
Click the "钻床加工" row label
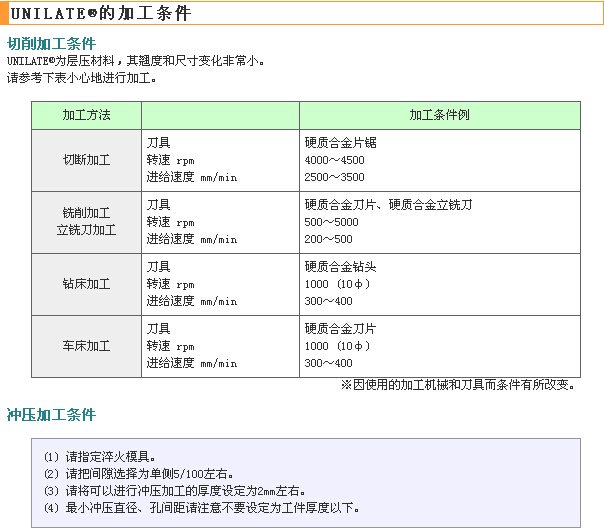pos(86,284)
